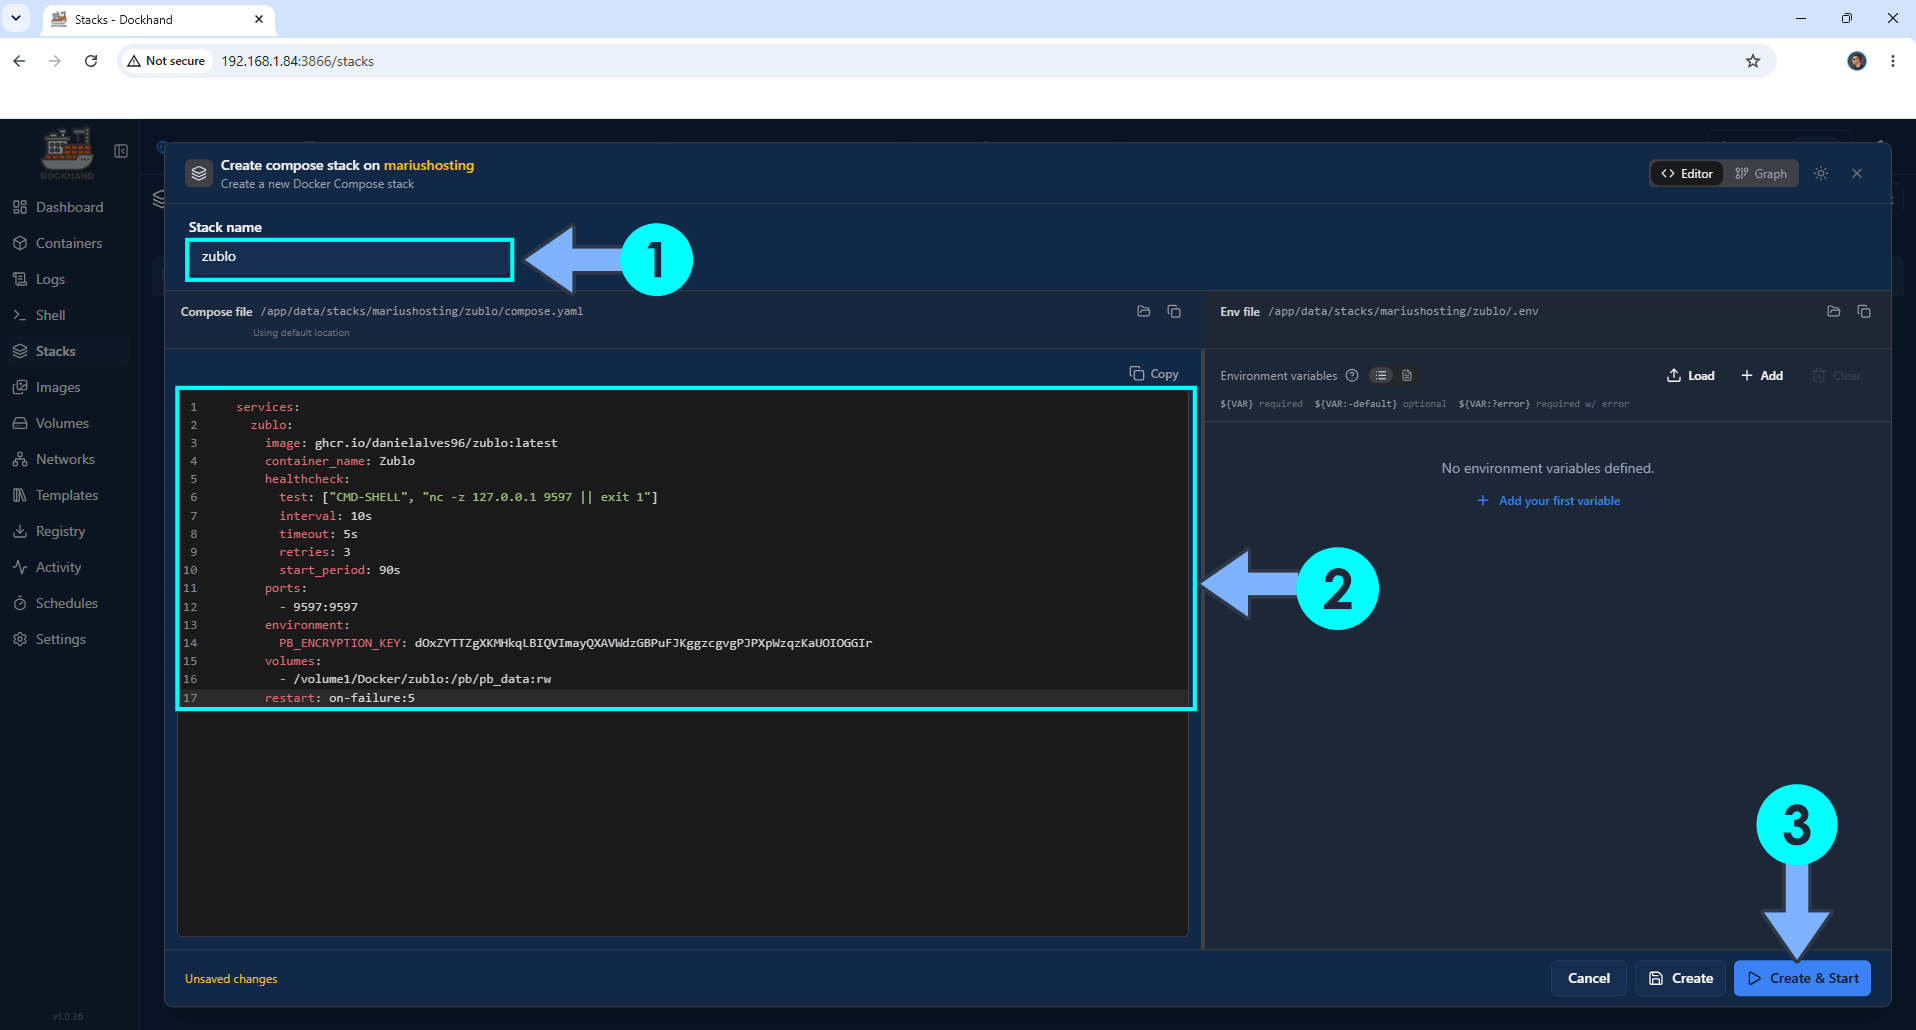Copy the env file path icon
The height and width of the screenshot is (1030, 1916).
click(1864, 312)
